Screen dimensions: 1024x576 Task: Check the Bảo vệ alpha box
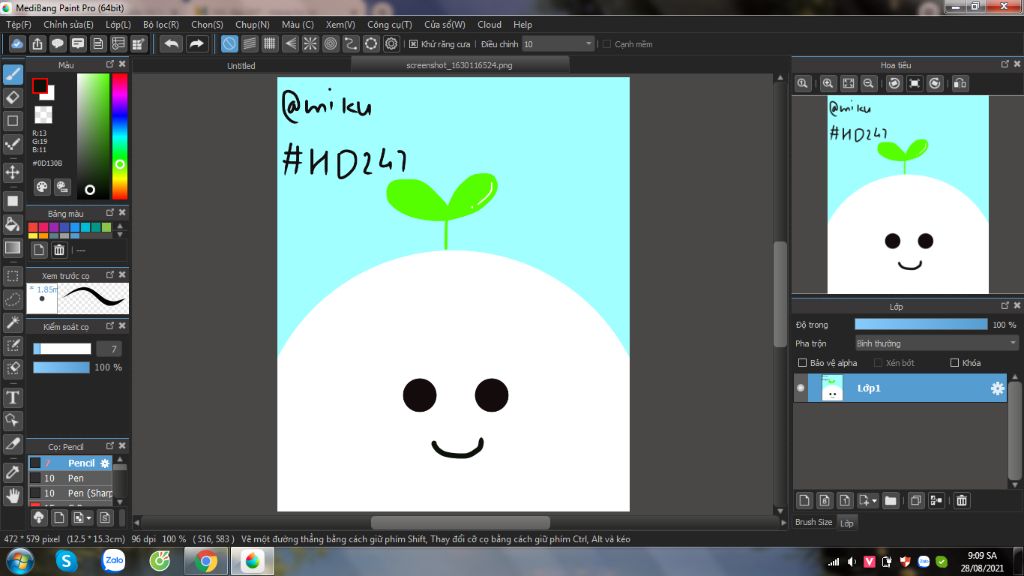(x=802, y=362)
